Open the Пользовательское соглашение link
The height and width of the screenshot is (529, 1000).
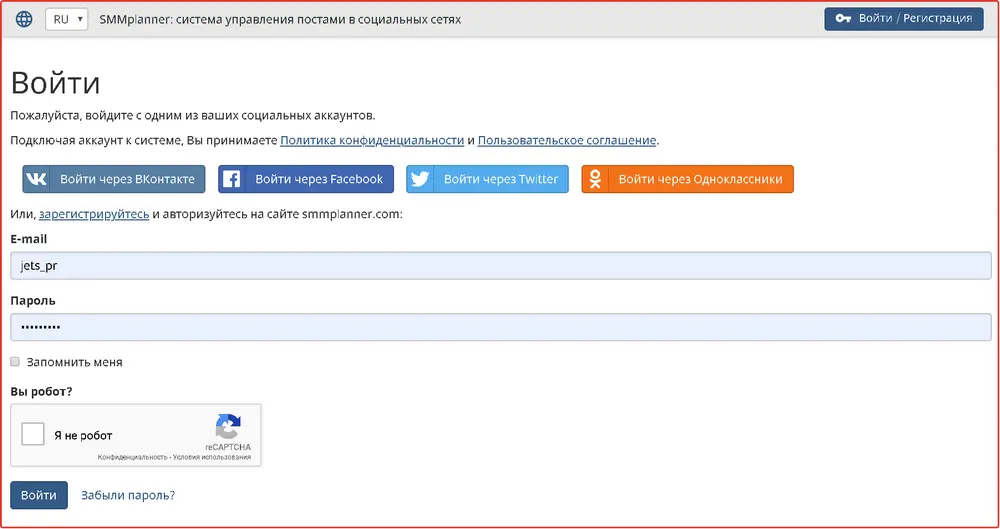(x=567, y=140)
